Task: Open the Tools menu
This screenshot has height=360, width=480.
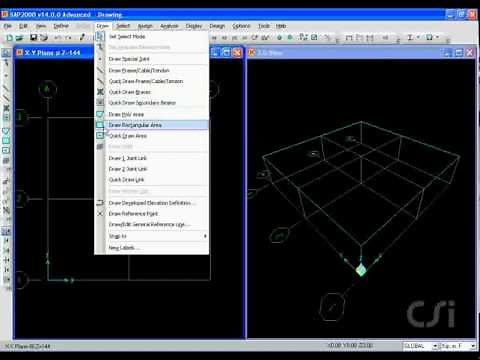Action: click(x=264, y=26)
